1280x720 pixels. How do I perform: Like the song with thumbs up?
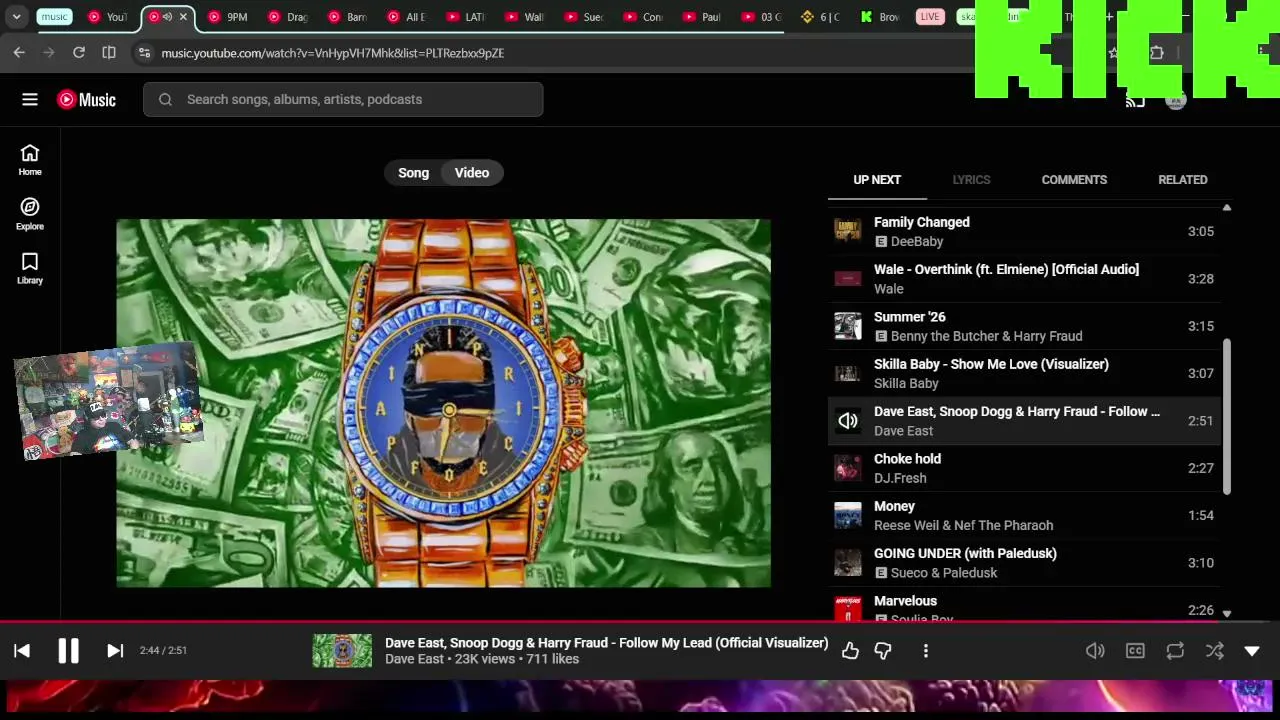tap(850, 651)
